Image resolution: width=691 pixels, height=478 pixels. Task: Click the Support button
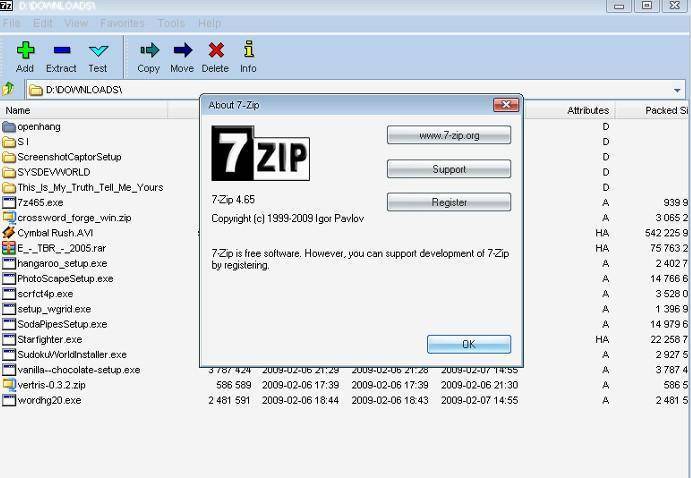coord(449,169)
